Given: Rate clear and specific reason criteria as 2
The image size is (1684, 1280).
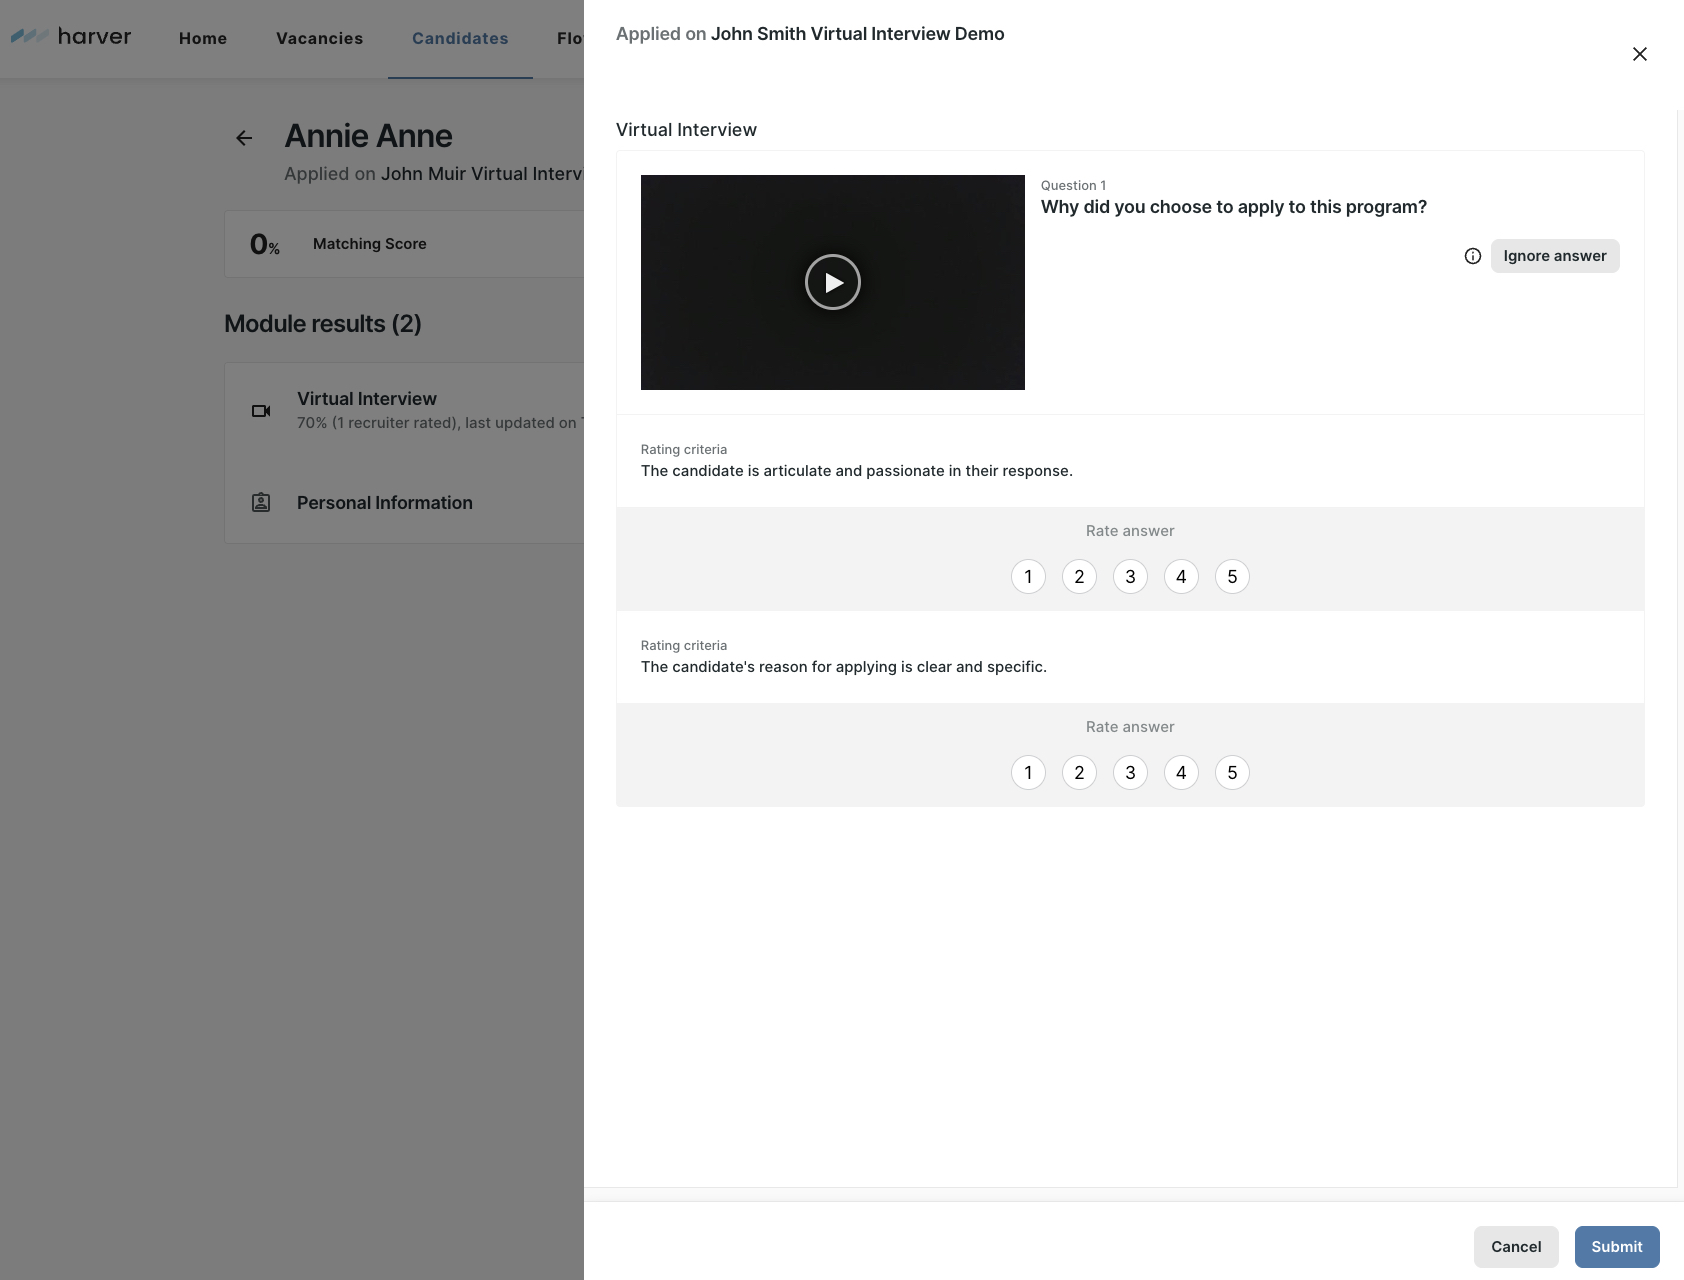Looking at the screenshot, I should point(1079,773).
